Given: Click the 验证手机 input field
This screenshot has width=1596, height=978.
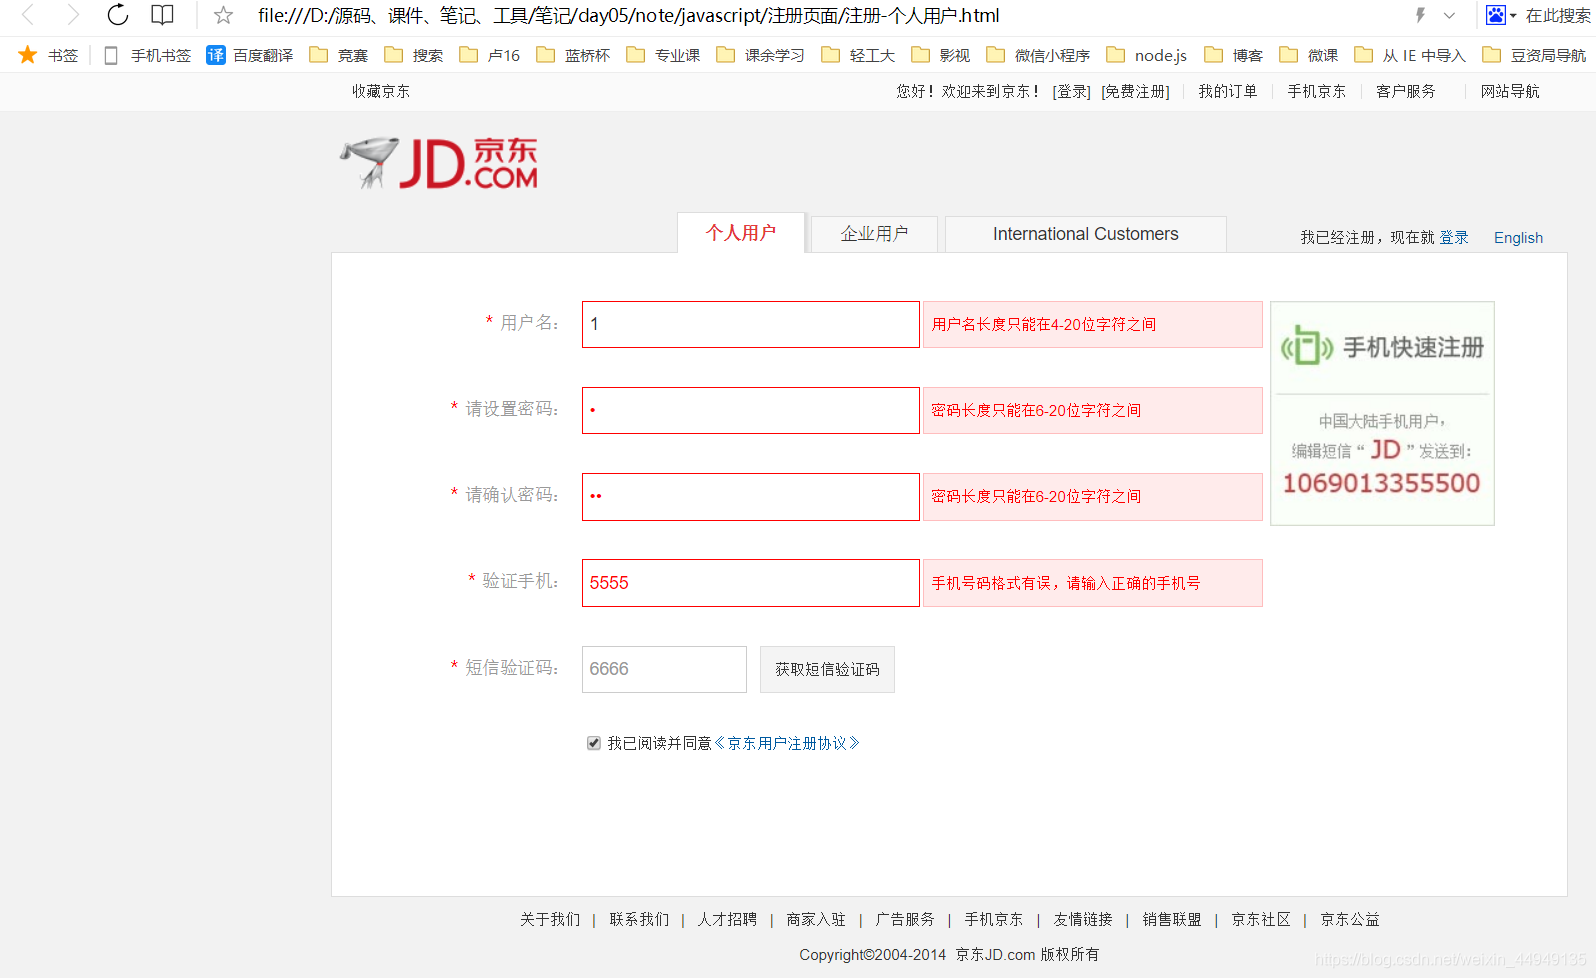Looking at the screenshot, I should click(751, 583).
